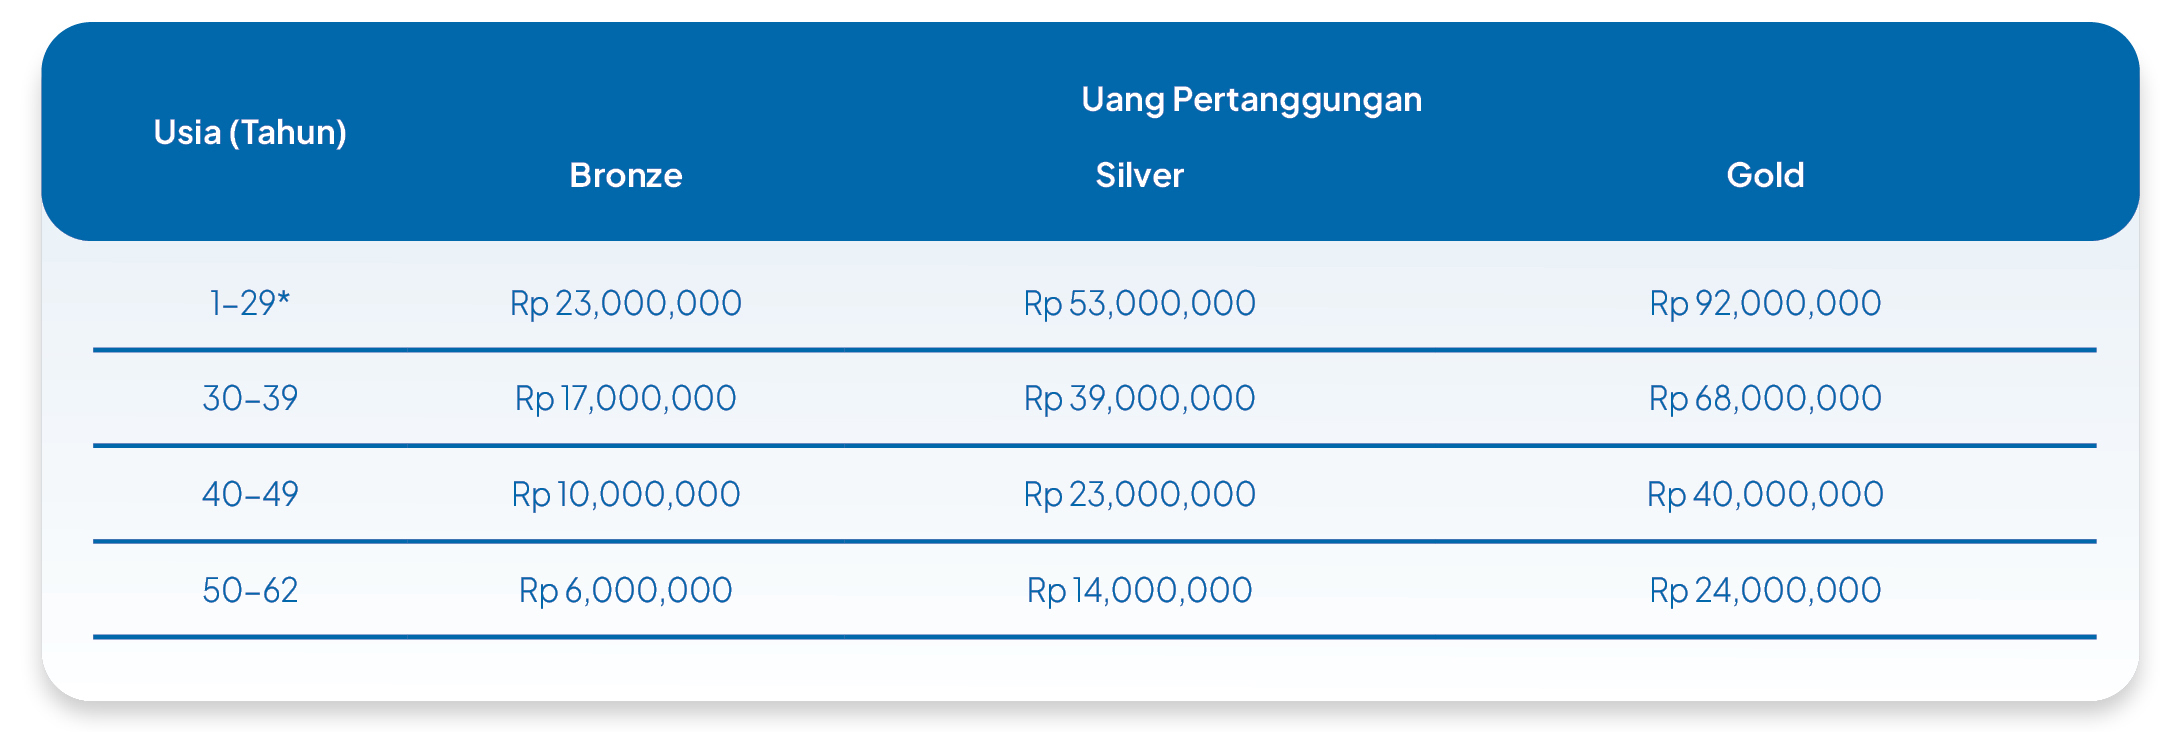Click the Rp 40,000,000 Gold value
2168x732 pixels.
coord(1765,494)
